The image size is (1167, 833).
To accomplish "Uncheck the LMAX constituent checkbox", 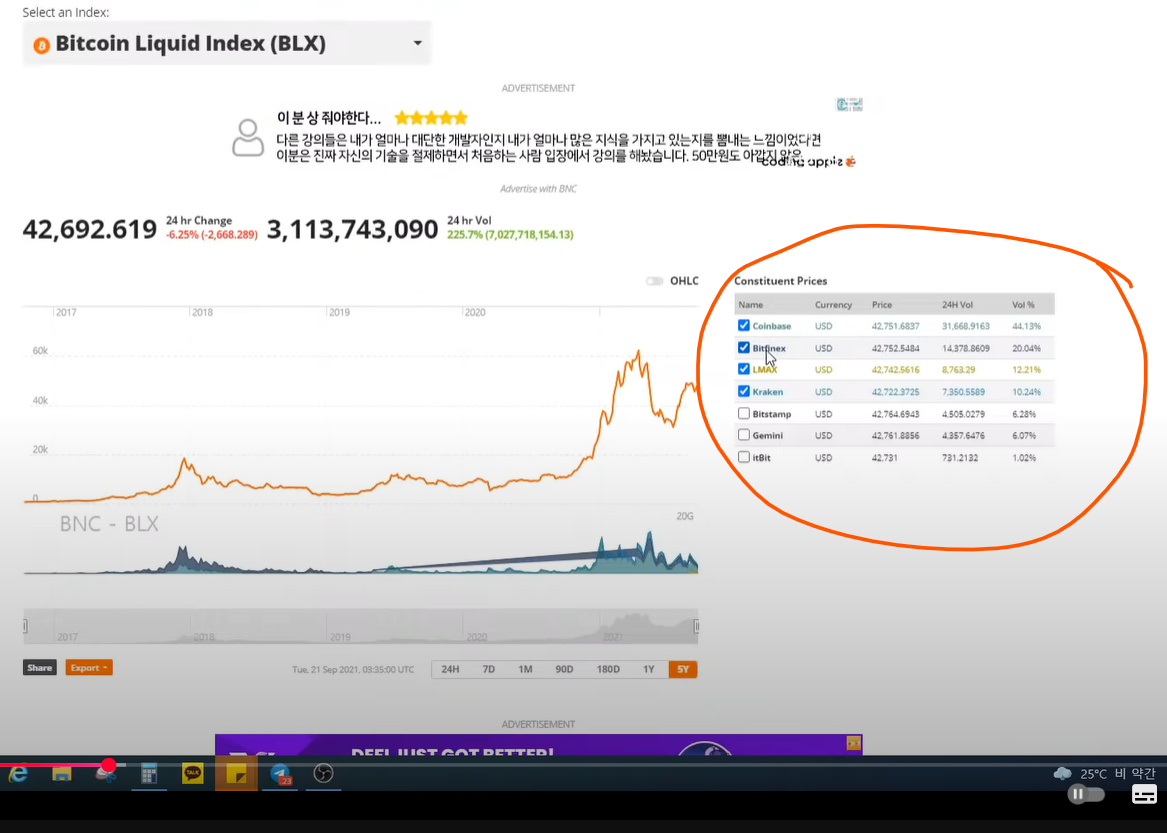I will click(x=744, y=369).
